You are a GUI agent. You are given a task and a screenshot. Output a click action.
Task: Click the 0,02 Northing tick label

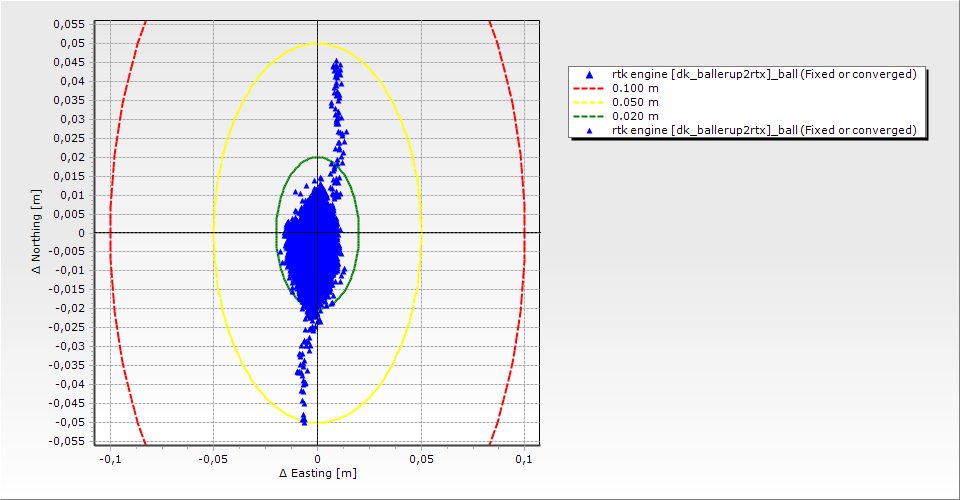click(72, 157)
